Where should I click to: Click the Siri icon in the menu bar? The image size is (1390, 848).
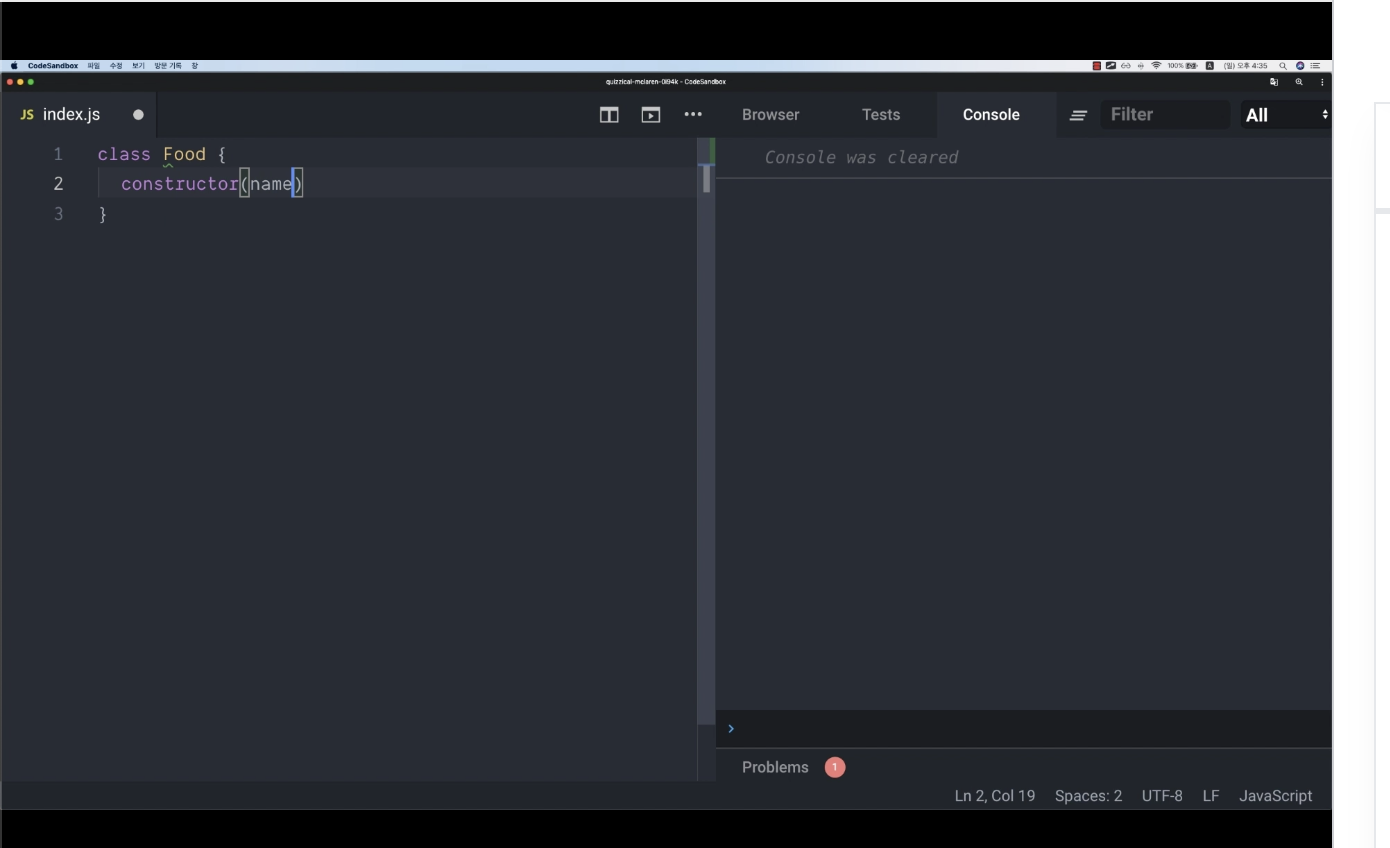1300,66
